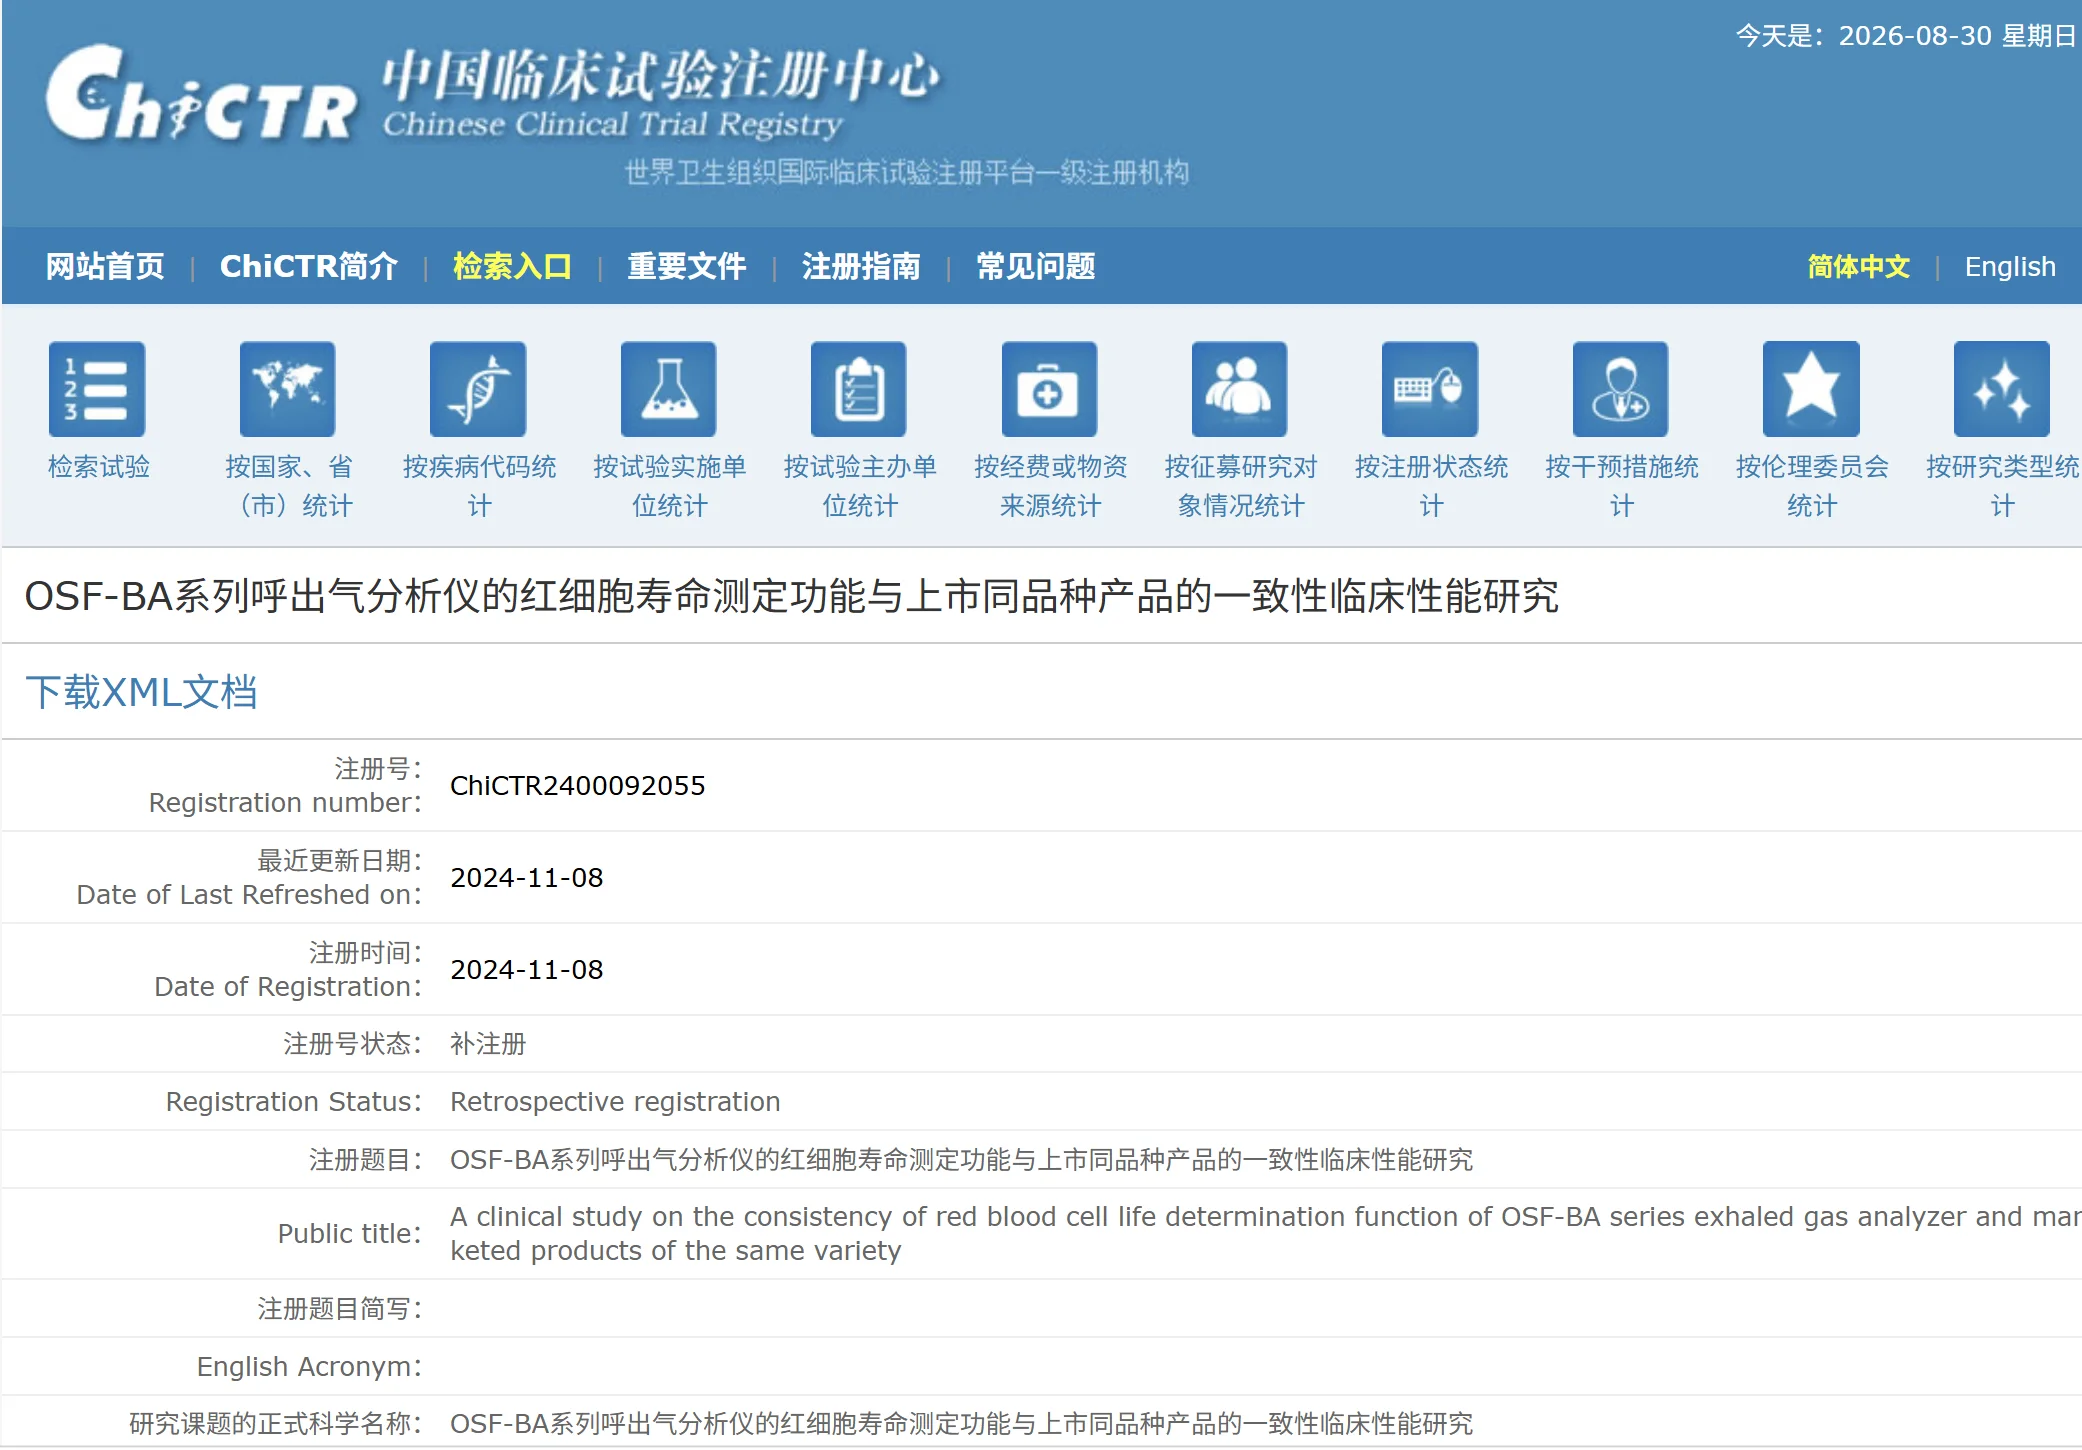Open the sparkle study type statistics icon
Image resolution: width=2082 pixels, height=1450 pixels.
(2002, 389)
